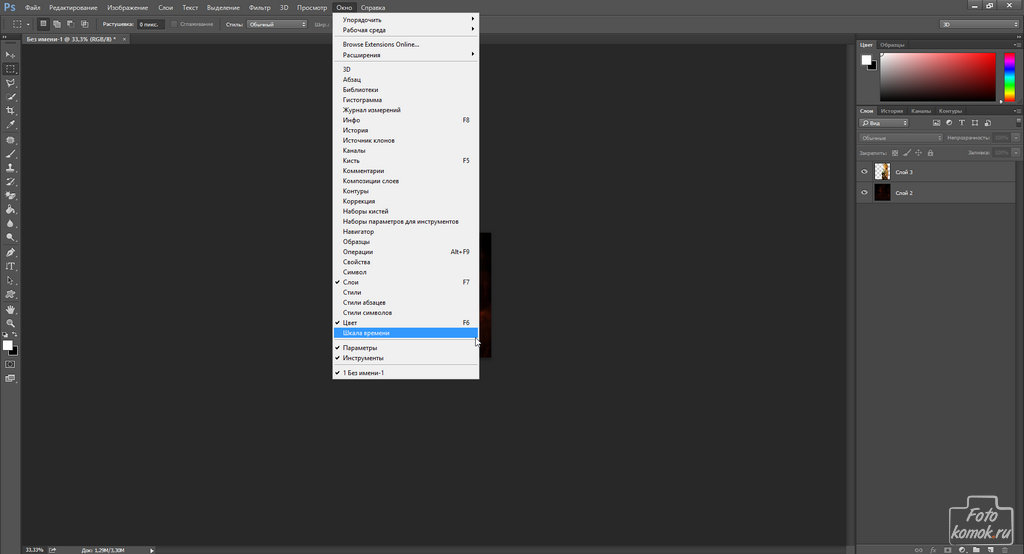Click the add layer style fx icon
The height and width of the screenshot is (554, 1024).
coord(930,548)
